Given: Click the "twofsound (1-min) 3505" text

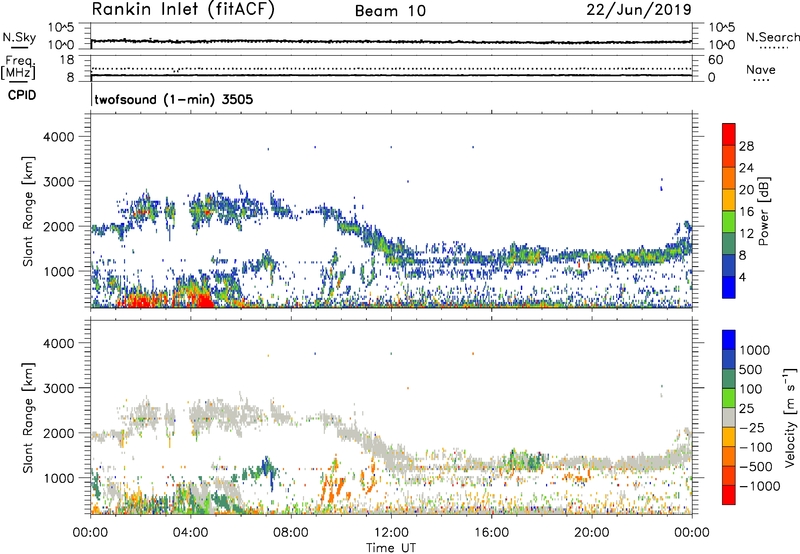Looking at the screenshot, I should 174,99.
